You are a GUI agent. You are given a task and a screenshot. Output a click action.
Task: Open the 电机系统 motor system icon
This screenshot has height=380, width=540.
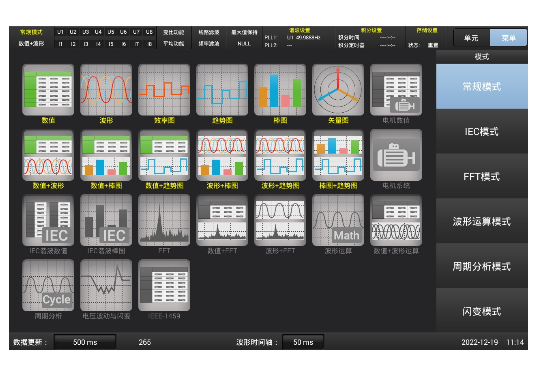click(x=396, y=155)
